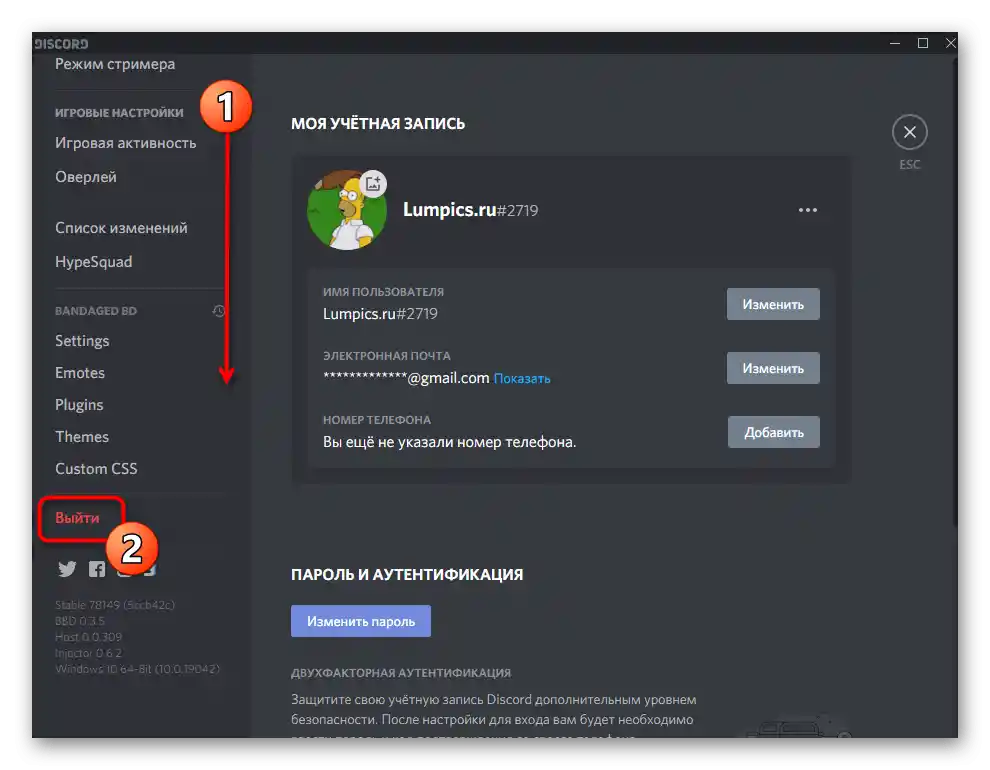
Task: Click the bold Lumpics.ru#2719 profile name
Action: click(x=470, y=210)
